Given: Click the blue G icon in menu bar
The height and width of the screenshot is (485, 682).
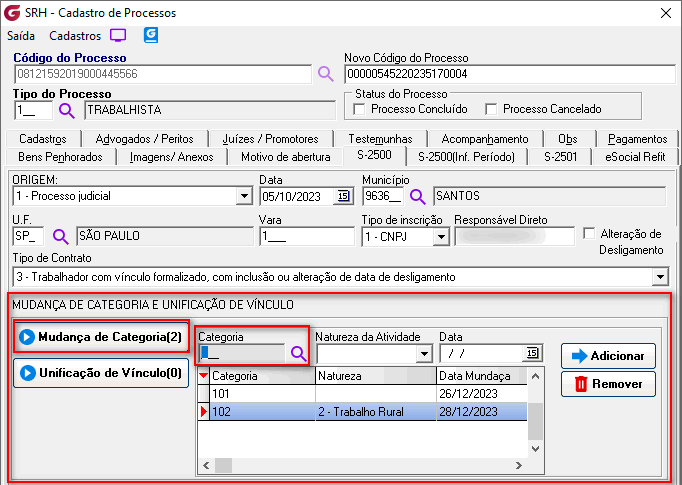Looking at the screenshot, I should click(151, 35).
